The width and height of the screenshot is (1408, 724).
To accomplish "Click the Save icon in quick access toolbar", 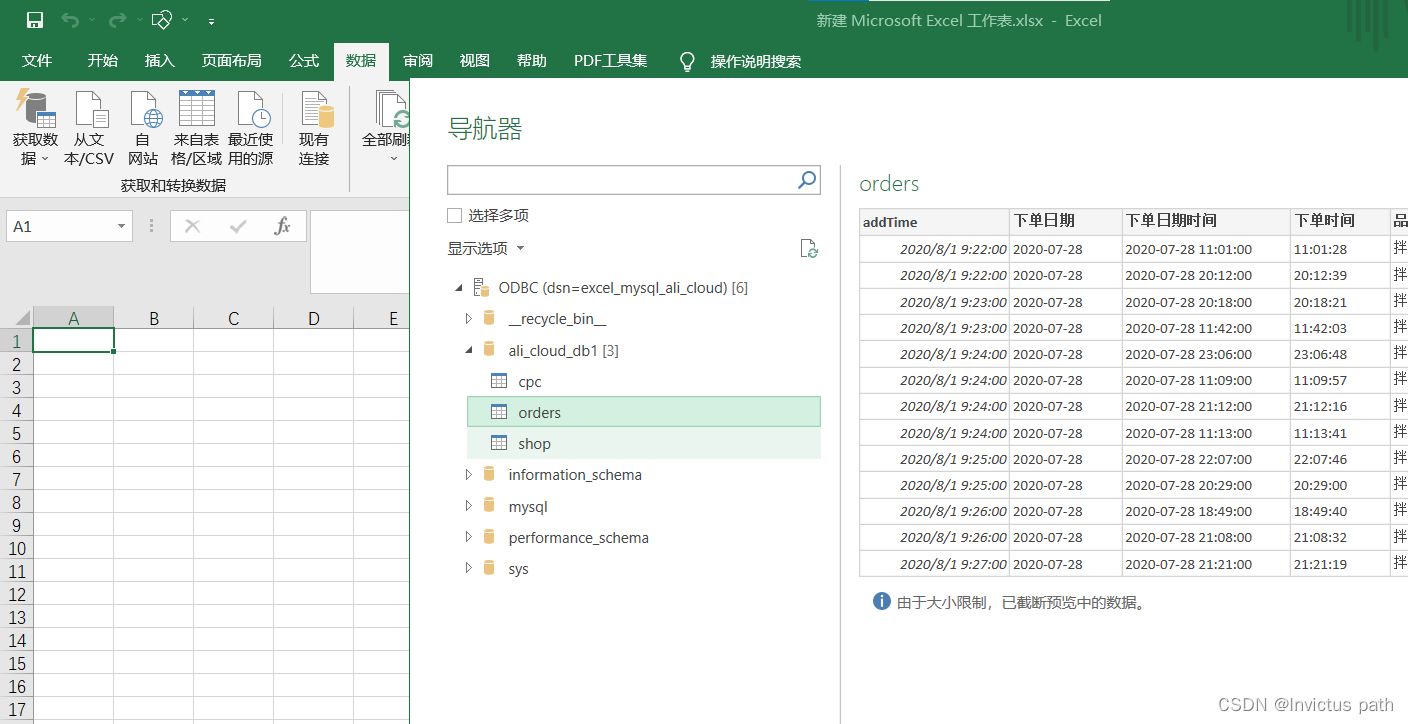I will tap(34, 20).
